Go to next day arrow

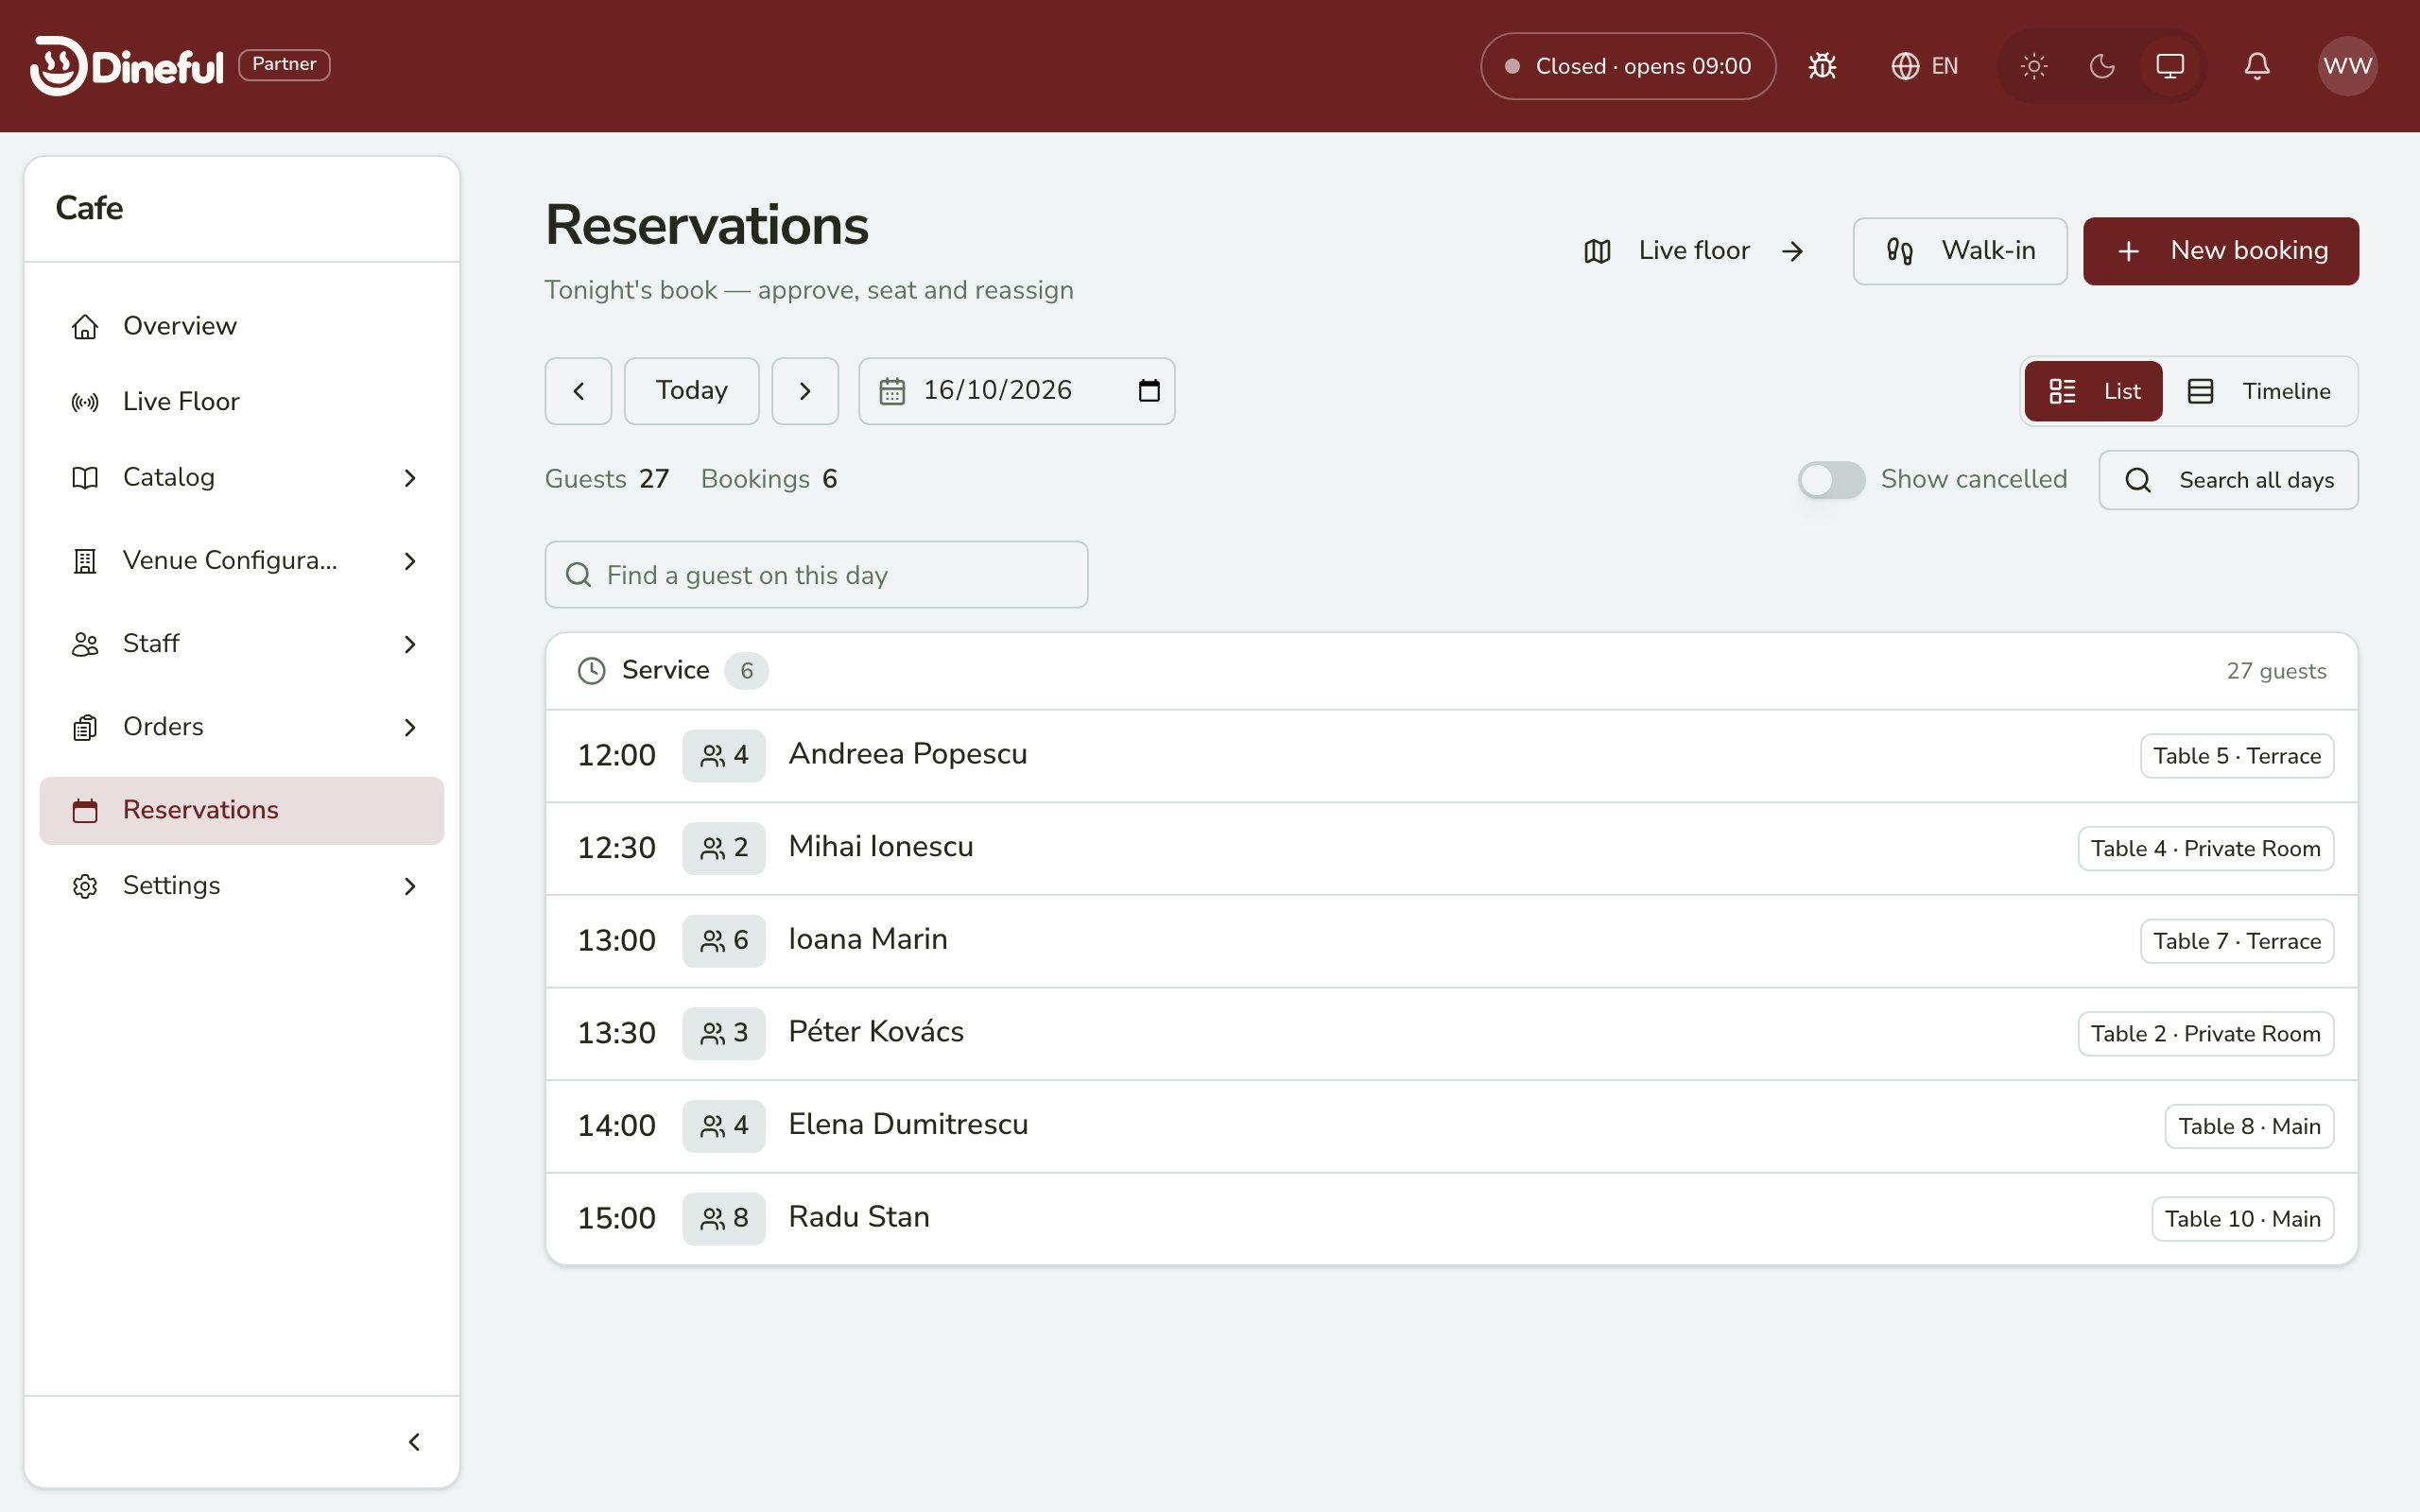[x=805, y=391]
